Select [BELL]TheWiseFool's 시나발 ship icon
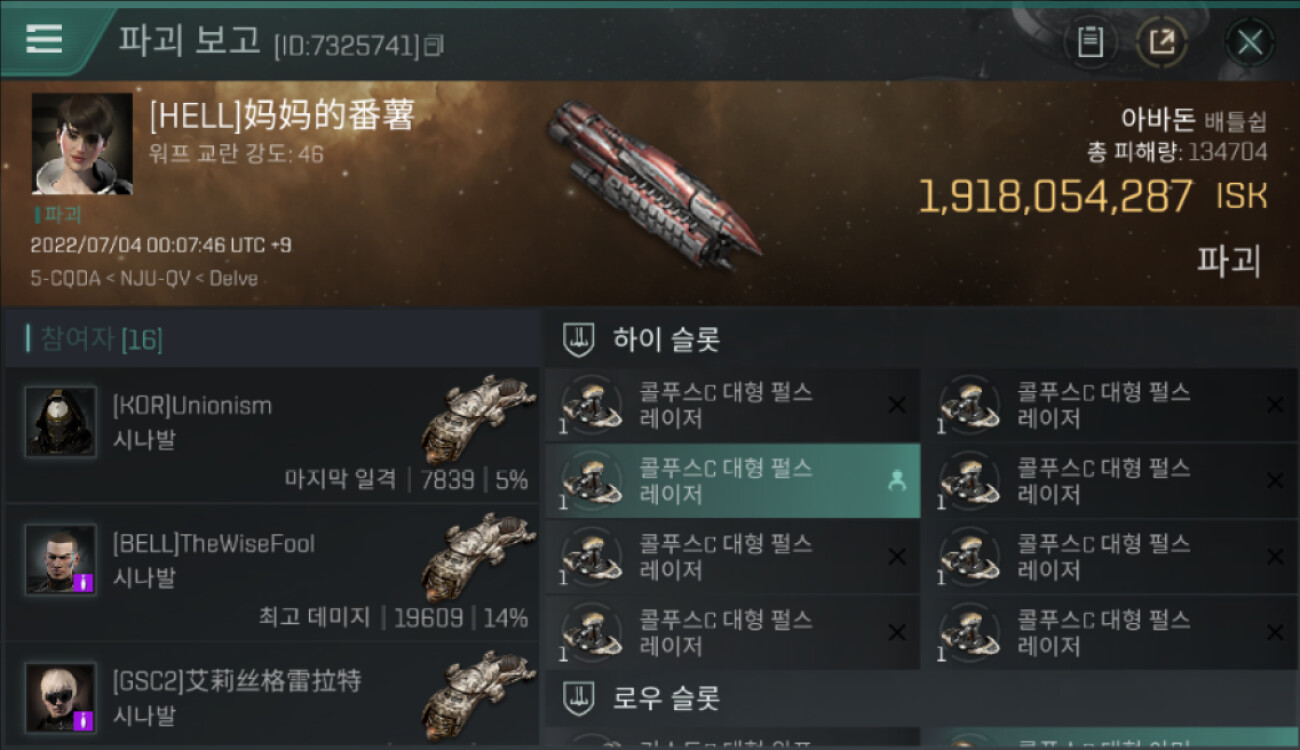Viewport: 1300px width, 750px height. tap(477, 556)
